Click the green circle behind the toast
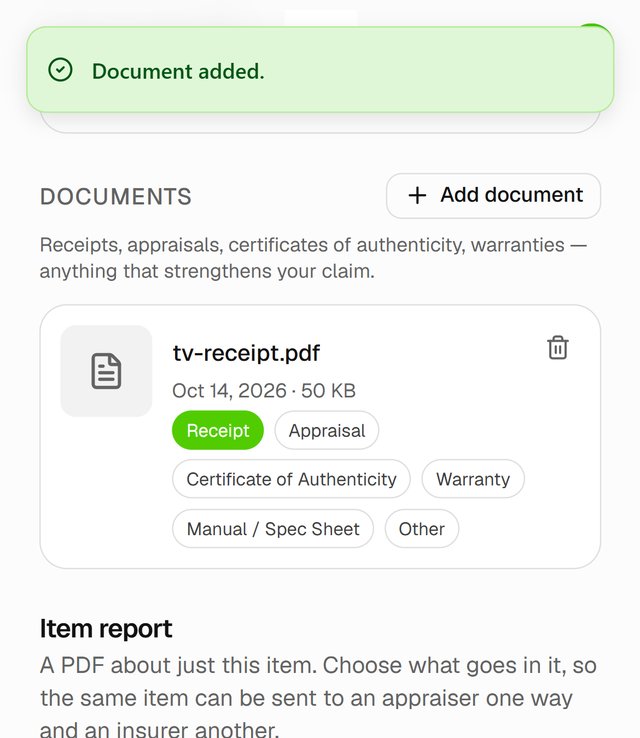Viewport: 640px width, 738px height. coord(594,25)
